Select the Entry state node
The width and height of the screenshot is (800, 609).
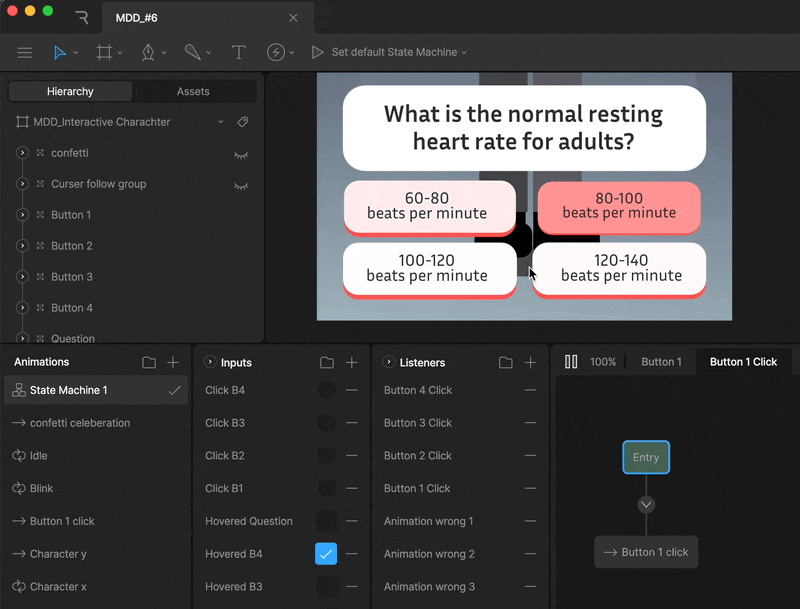coord(646,457)
